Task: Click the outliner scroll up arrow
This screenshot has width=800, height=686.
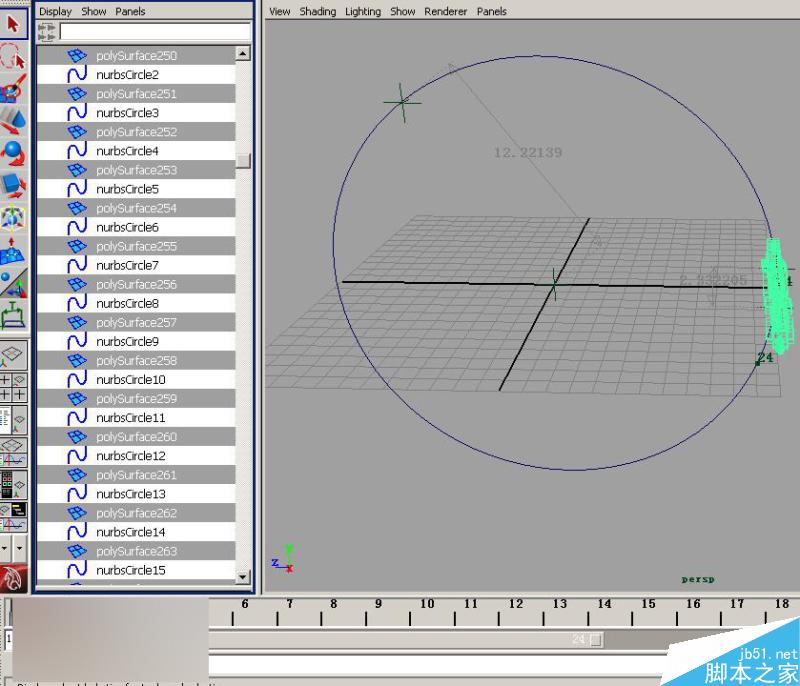Action: [243, 54]
